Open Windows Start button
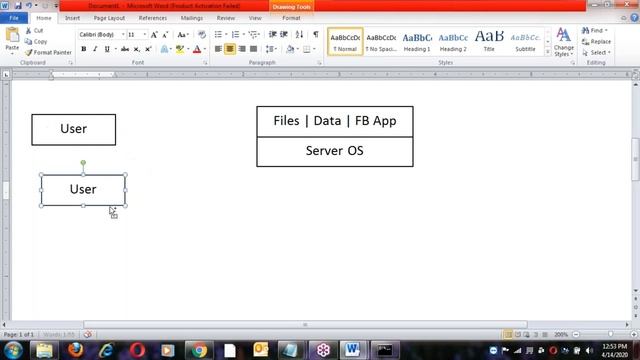This screenshot has height=360, width=640. pyautogui.click(x=13, y=350)
